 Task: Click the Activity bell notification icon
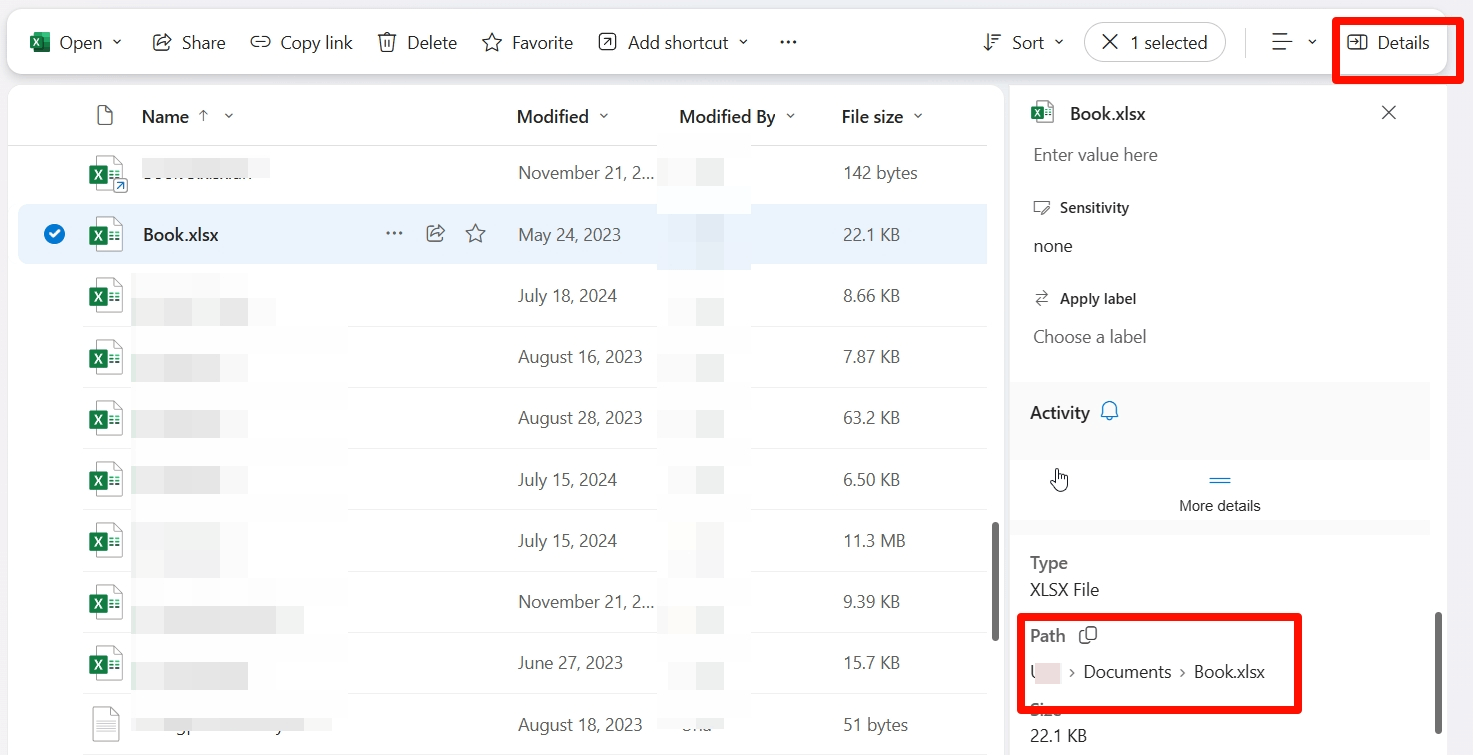point(1109,412)
